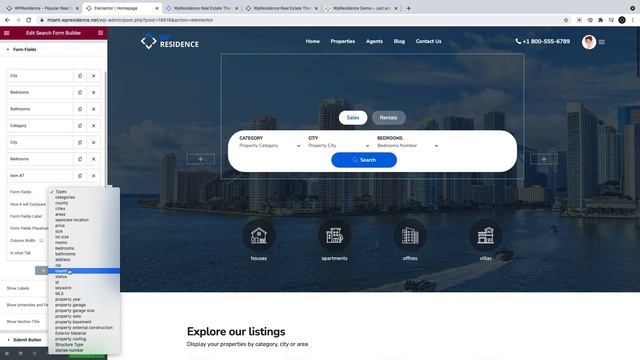
Task: Open the Category field row
Action: pyautogui.click(x=40, y=126)
